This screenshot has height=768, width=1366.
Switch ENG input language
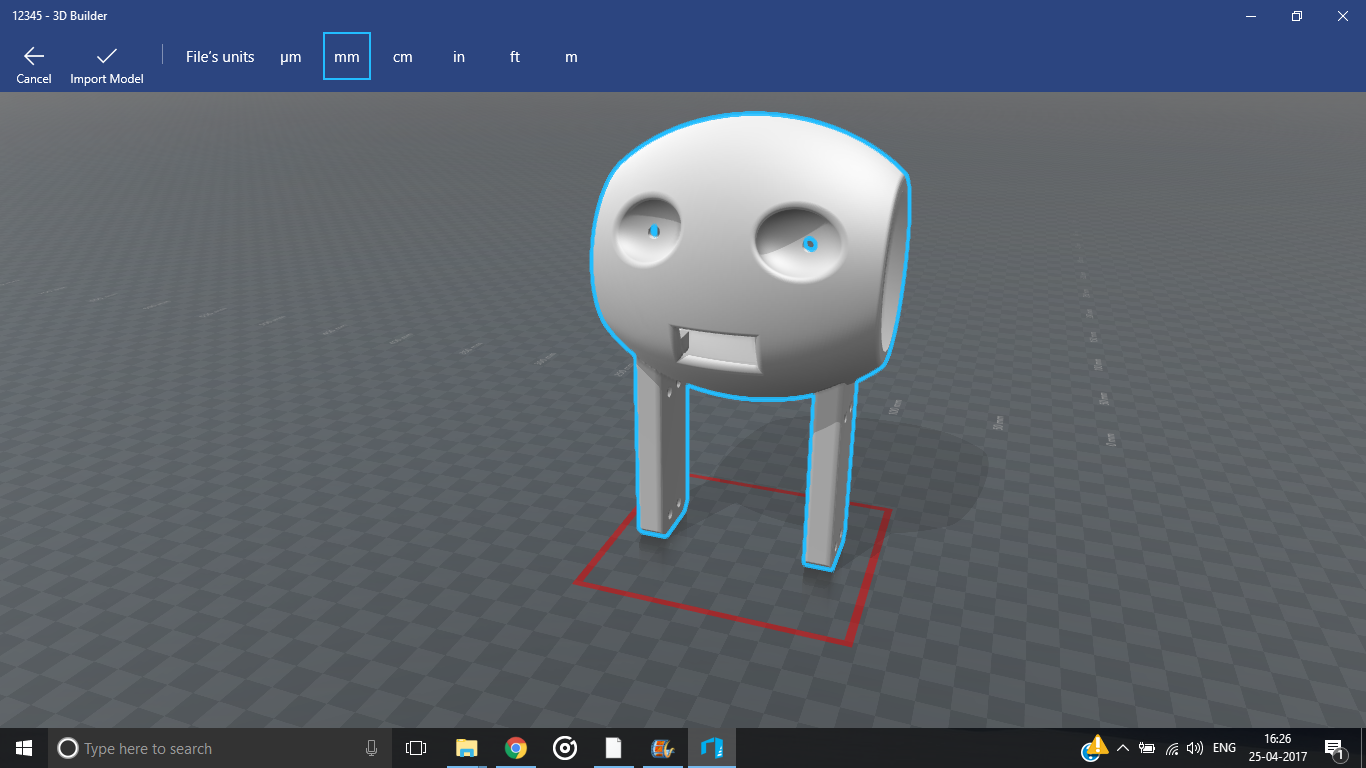[x=1224, y=748]
